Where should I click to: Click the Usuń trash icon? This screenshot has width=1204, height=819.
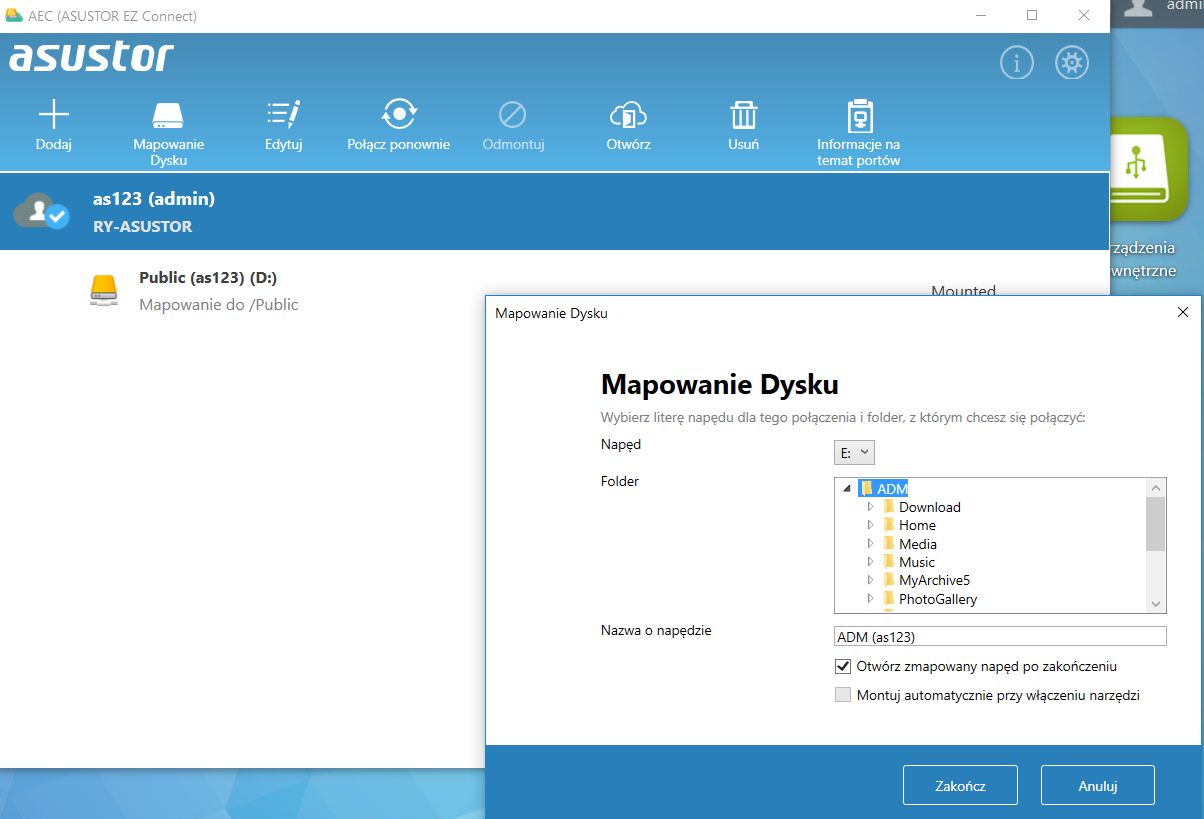coord(743,114)
